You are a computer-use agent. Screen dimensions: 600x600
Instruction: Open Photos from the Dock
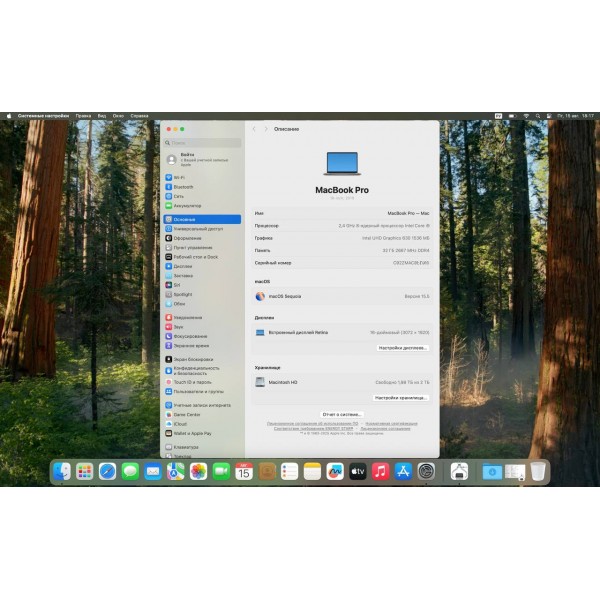(x=199, y=471)
